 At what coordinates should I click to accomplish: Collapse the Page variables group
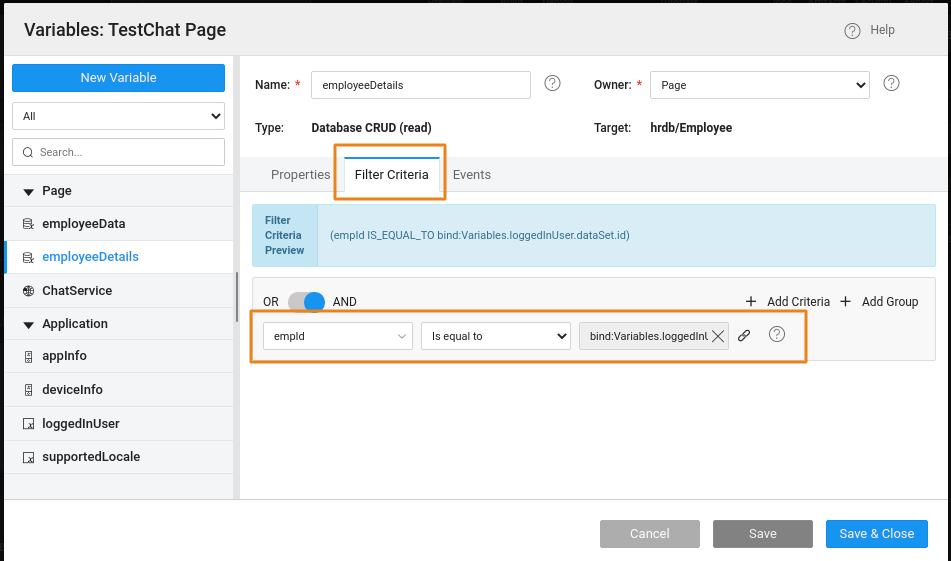tap(28, 191)
